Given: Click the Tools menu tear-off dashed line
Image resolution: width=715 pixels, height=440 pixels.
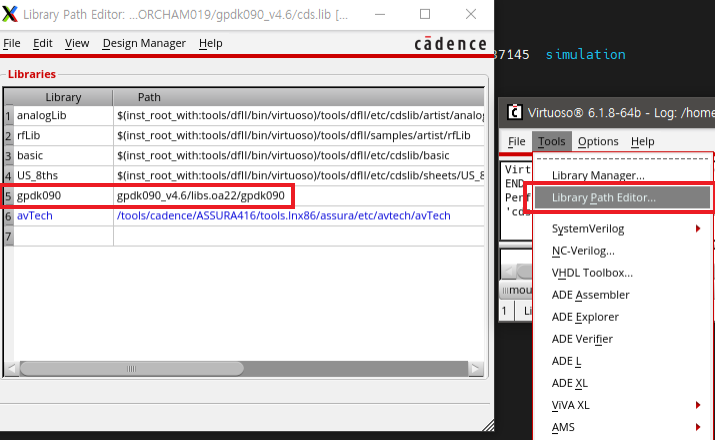Looking at the screenshot, I should coord(622,159).
